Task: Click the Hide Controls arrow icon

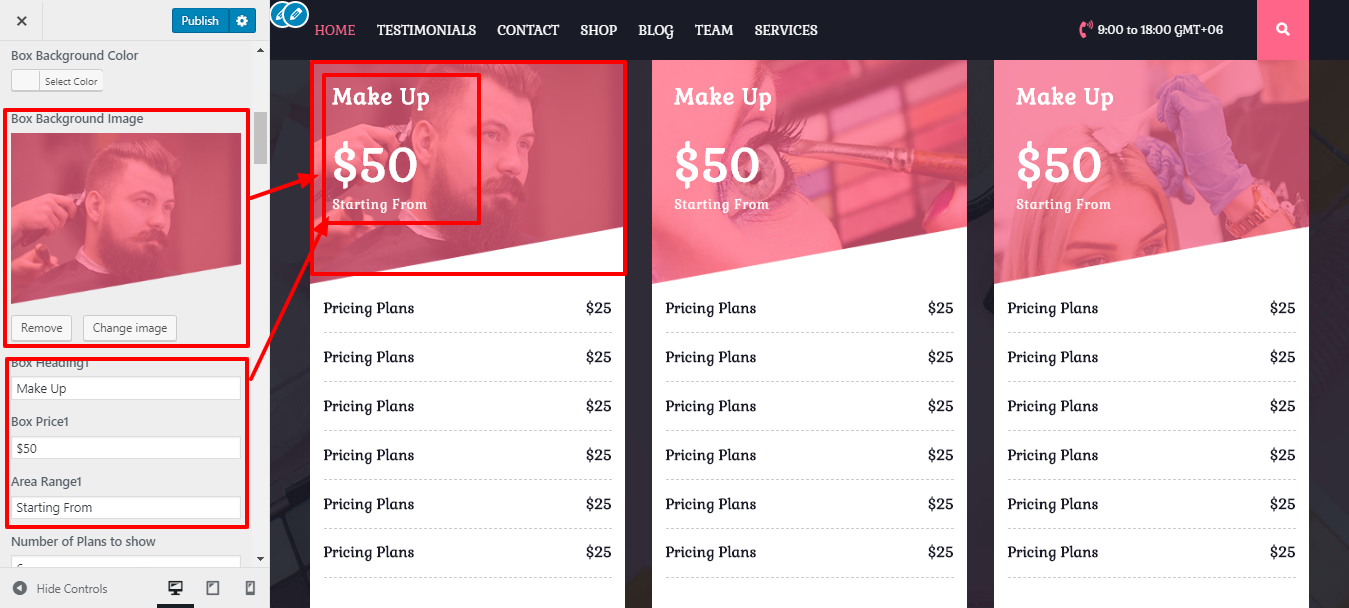Action: point(20,588)
